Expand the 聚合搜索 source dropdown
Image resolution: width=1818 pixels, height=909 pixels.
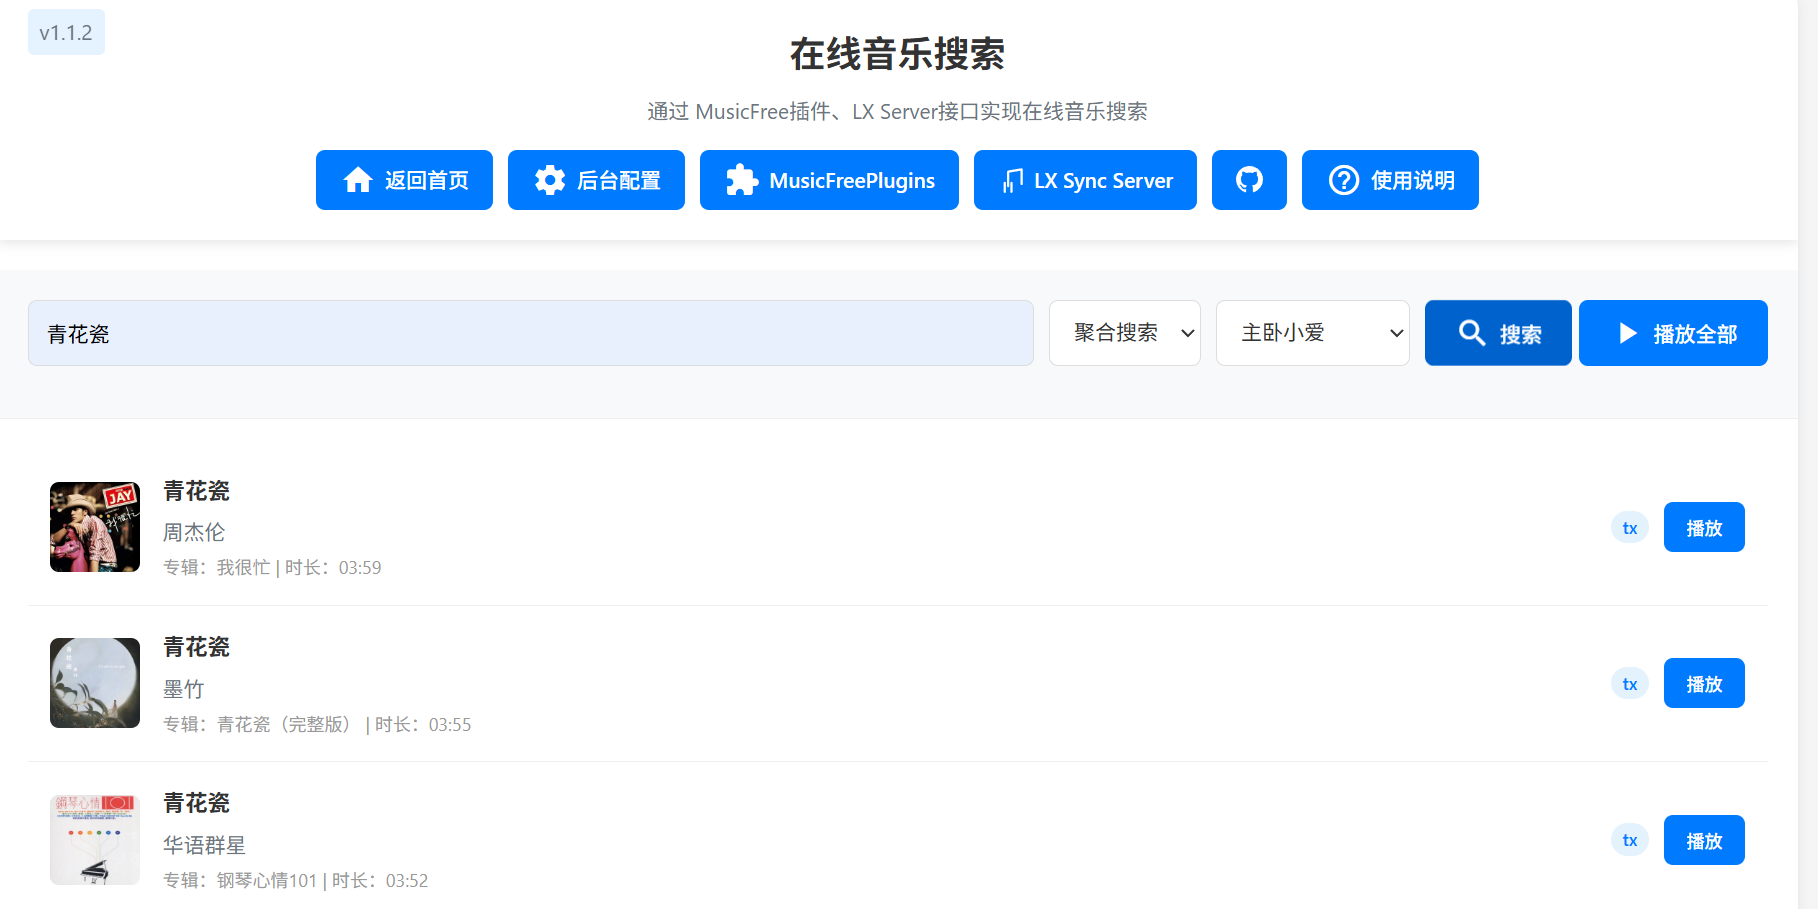click(x=1124, y=333)
